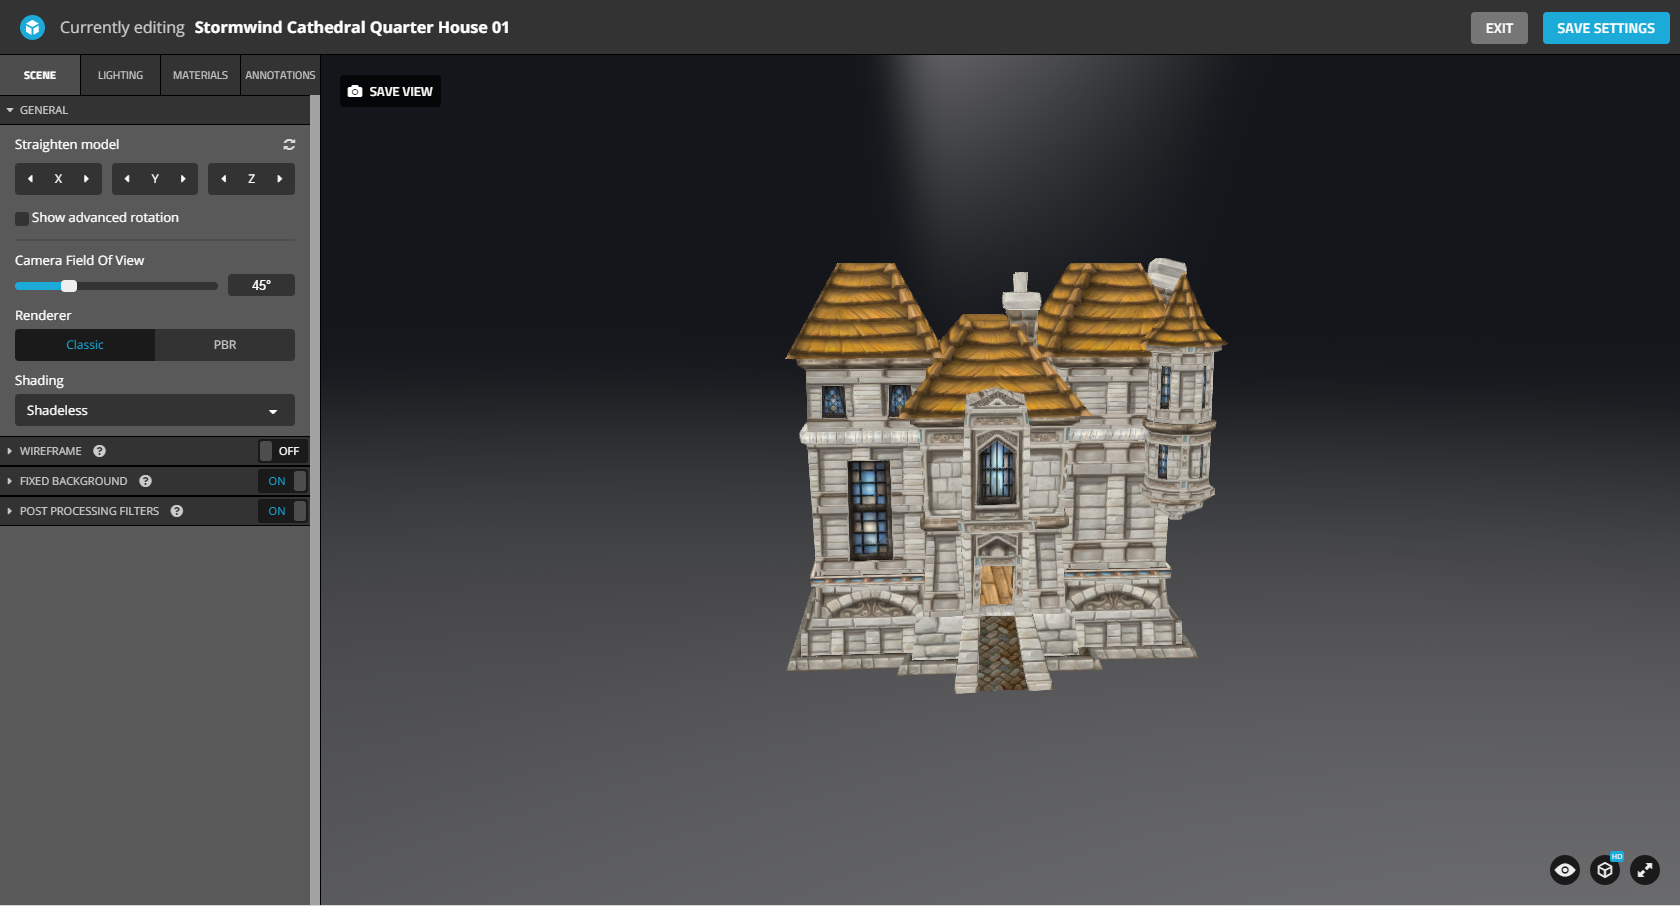
Task: Click the house 3D model in viewport
Action: pos(1005,475)
